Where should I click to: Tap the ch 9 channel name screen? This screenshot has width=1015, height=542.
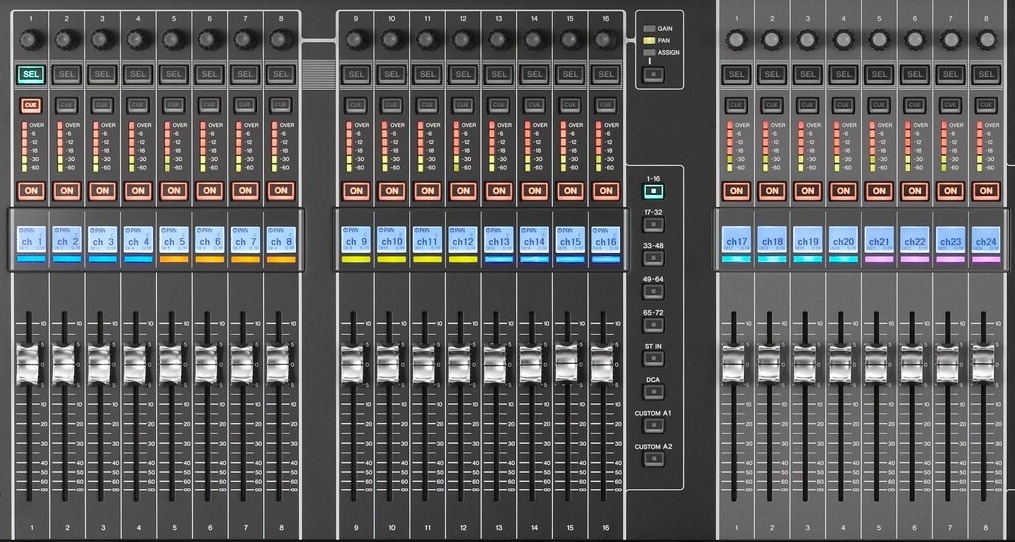(356, 239)
